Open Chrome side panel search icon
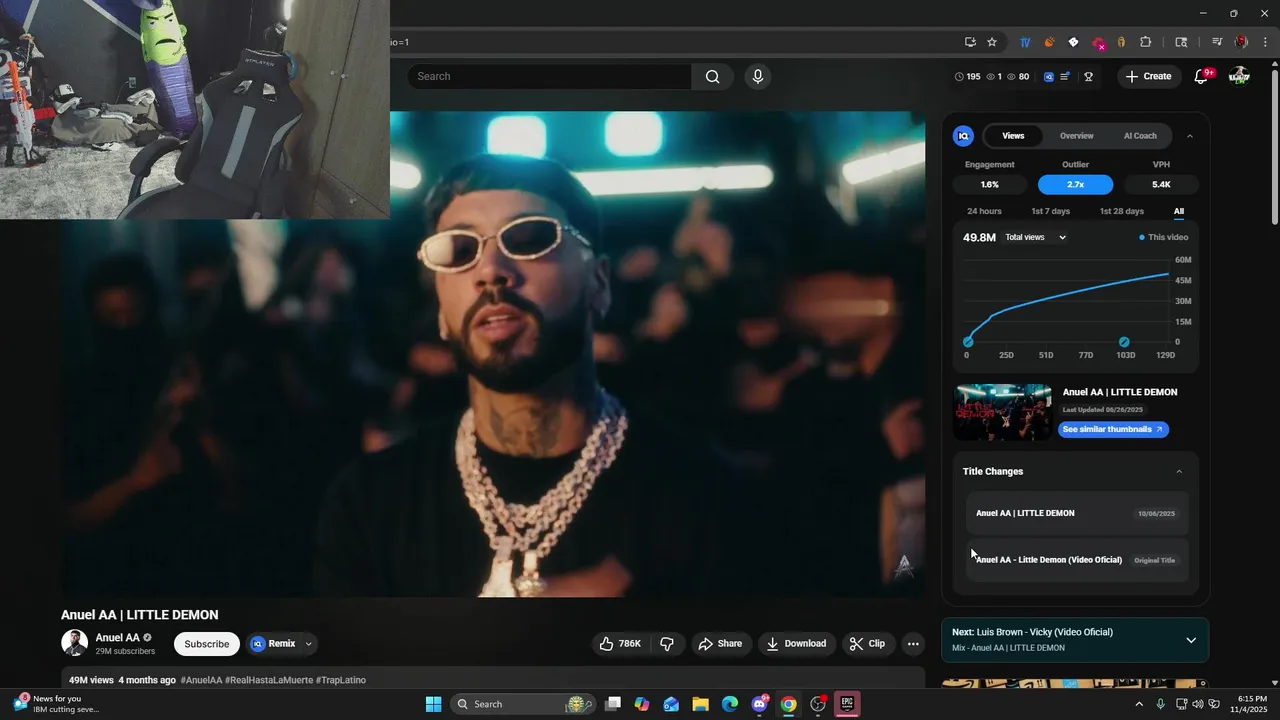The width and height of the screenshot is (1280, 720). pos(1181,42)
